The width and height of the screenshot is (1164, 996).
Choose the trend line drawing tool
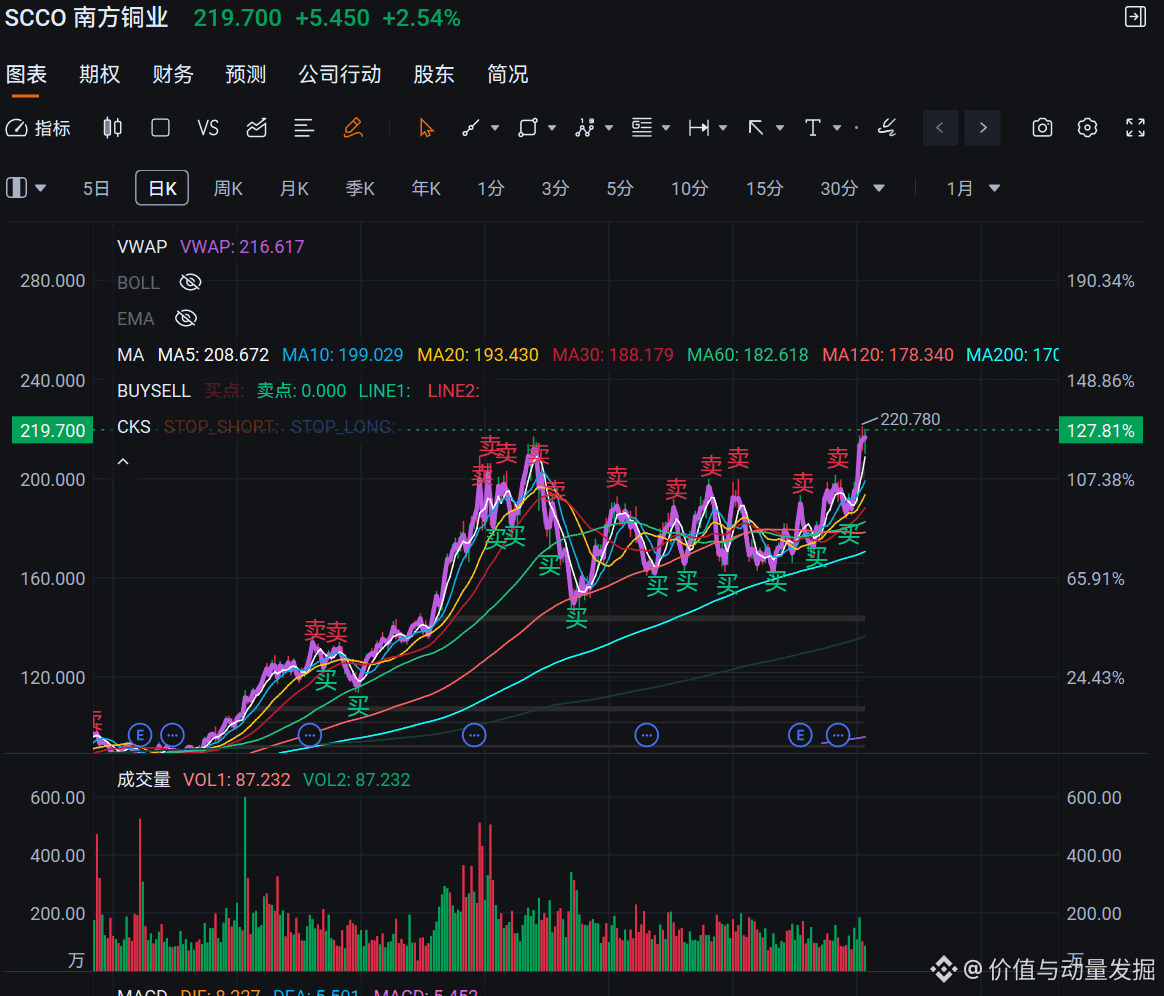pyautogui.click(x=471, y=128)
